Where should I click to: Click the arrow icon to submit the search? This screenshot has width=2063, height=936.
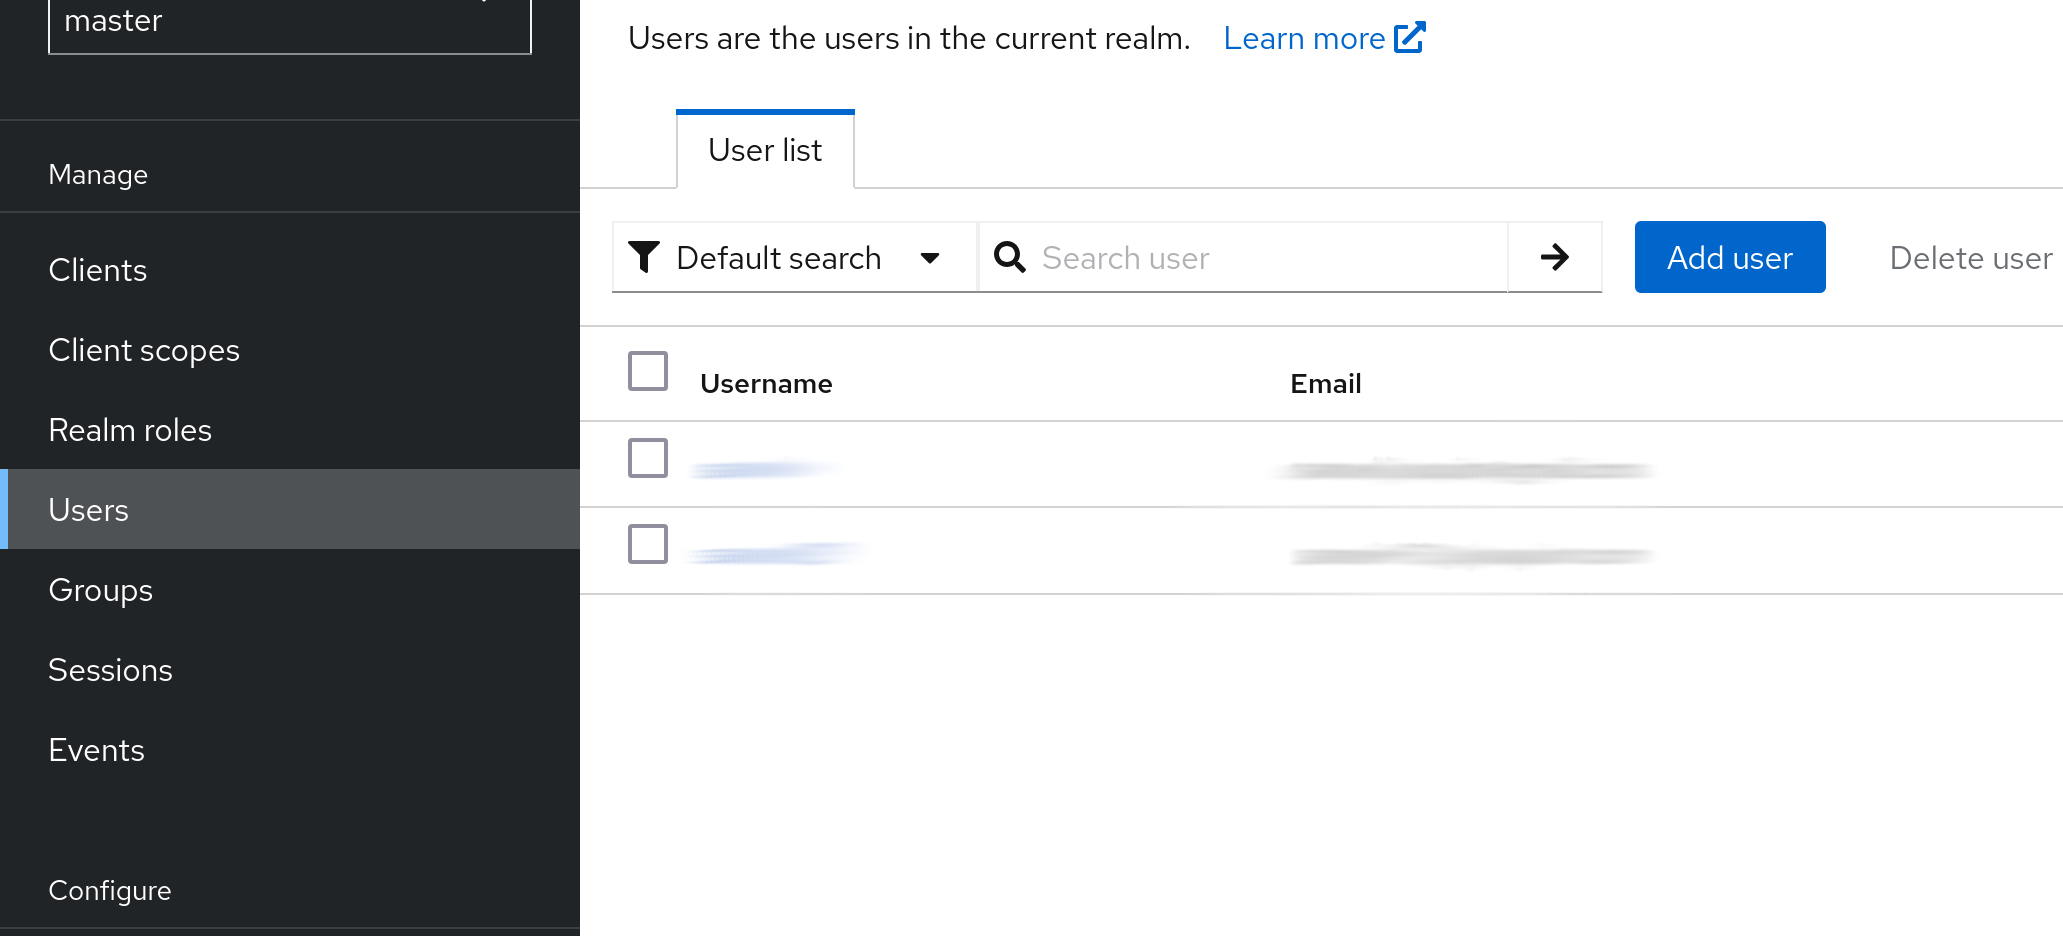[x=1554, y=257]
